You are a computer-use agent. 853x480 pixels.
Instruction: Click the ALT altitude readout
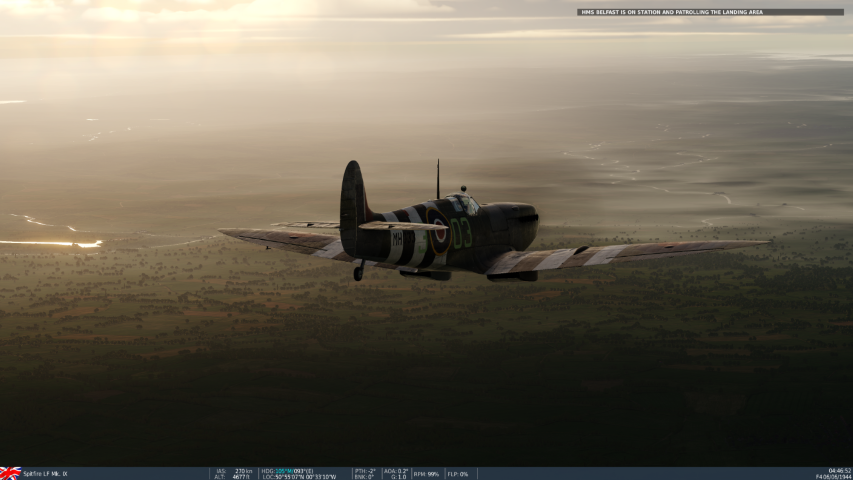click(x=234, y=477)
